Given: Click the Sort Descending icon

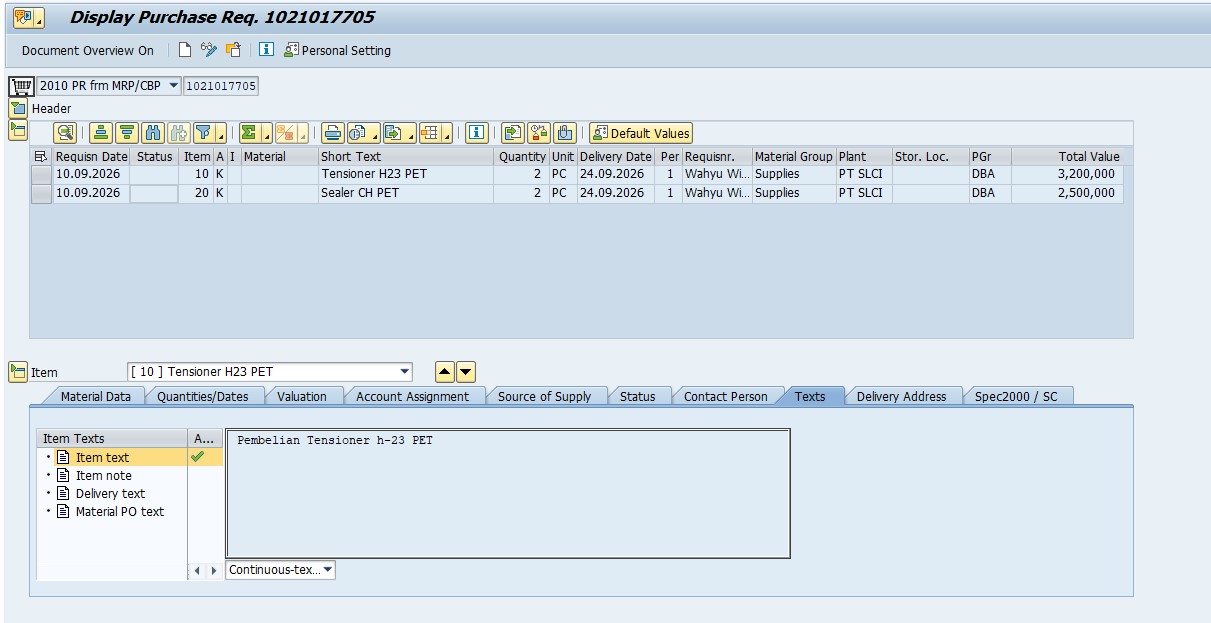Looking at the screenshot, I should coord(127,133).
